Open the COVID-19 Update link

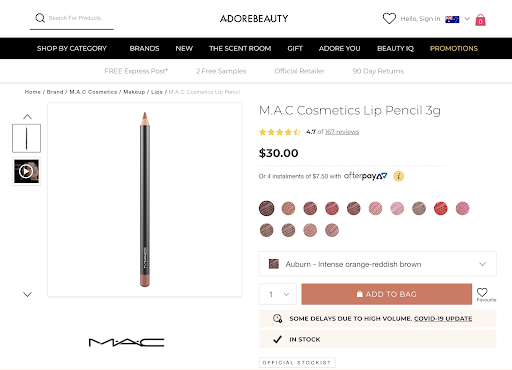[x=443, y=319]
